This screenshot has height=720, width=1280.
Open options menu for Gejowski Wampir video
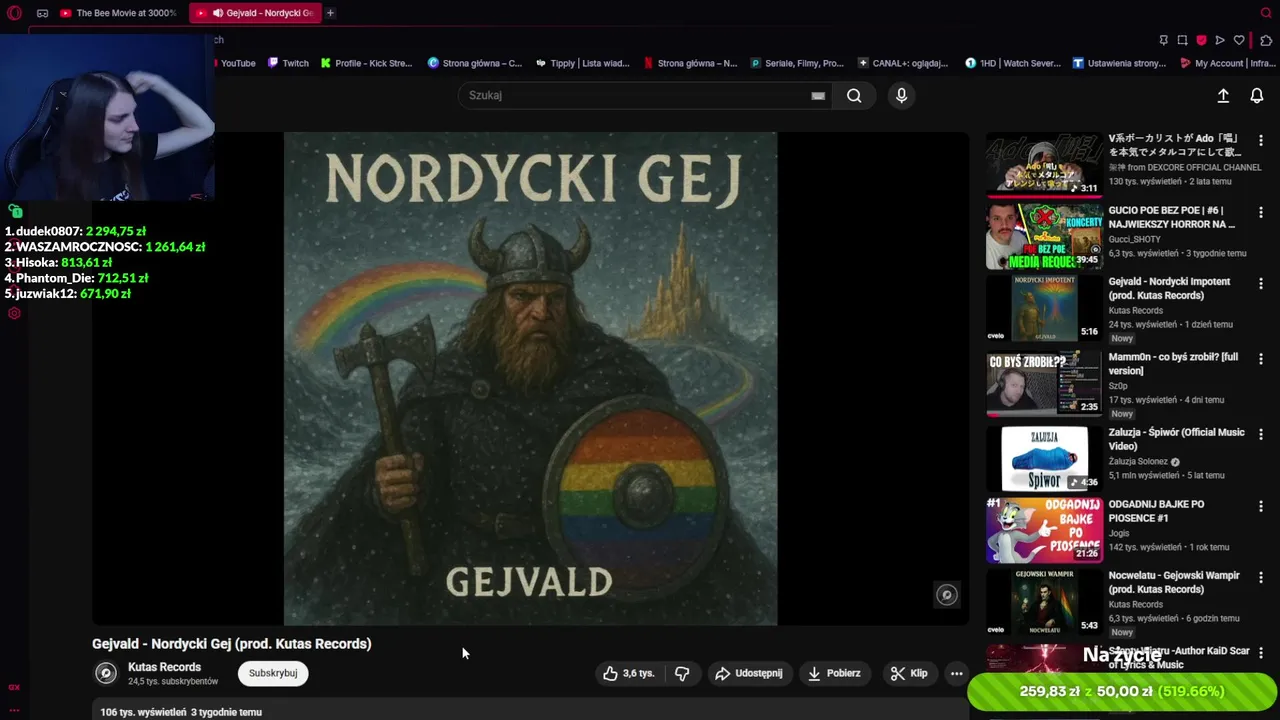click(1260, 578)
